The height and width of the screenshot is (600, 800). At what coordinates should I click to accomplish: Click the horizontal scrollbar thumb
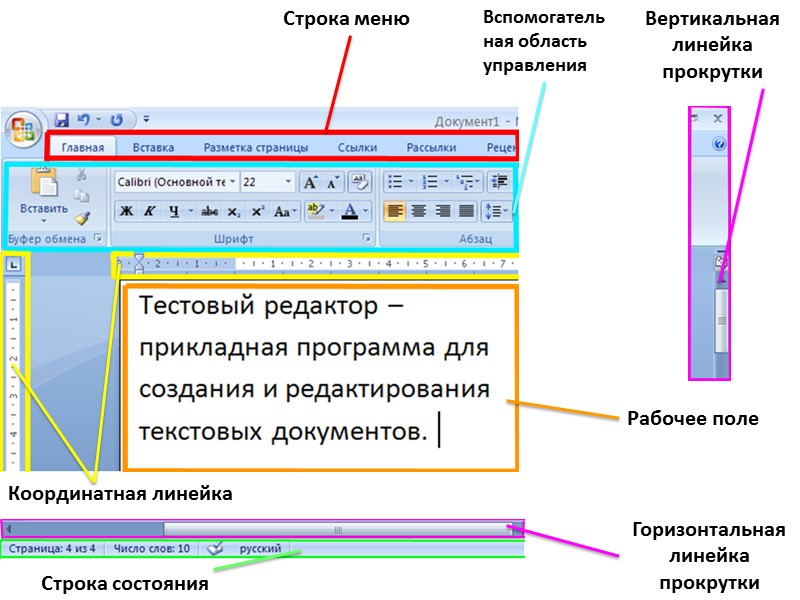[337, 530]
